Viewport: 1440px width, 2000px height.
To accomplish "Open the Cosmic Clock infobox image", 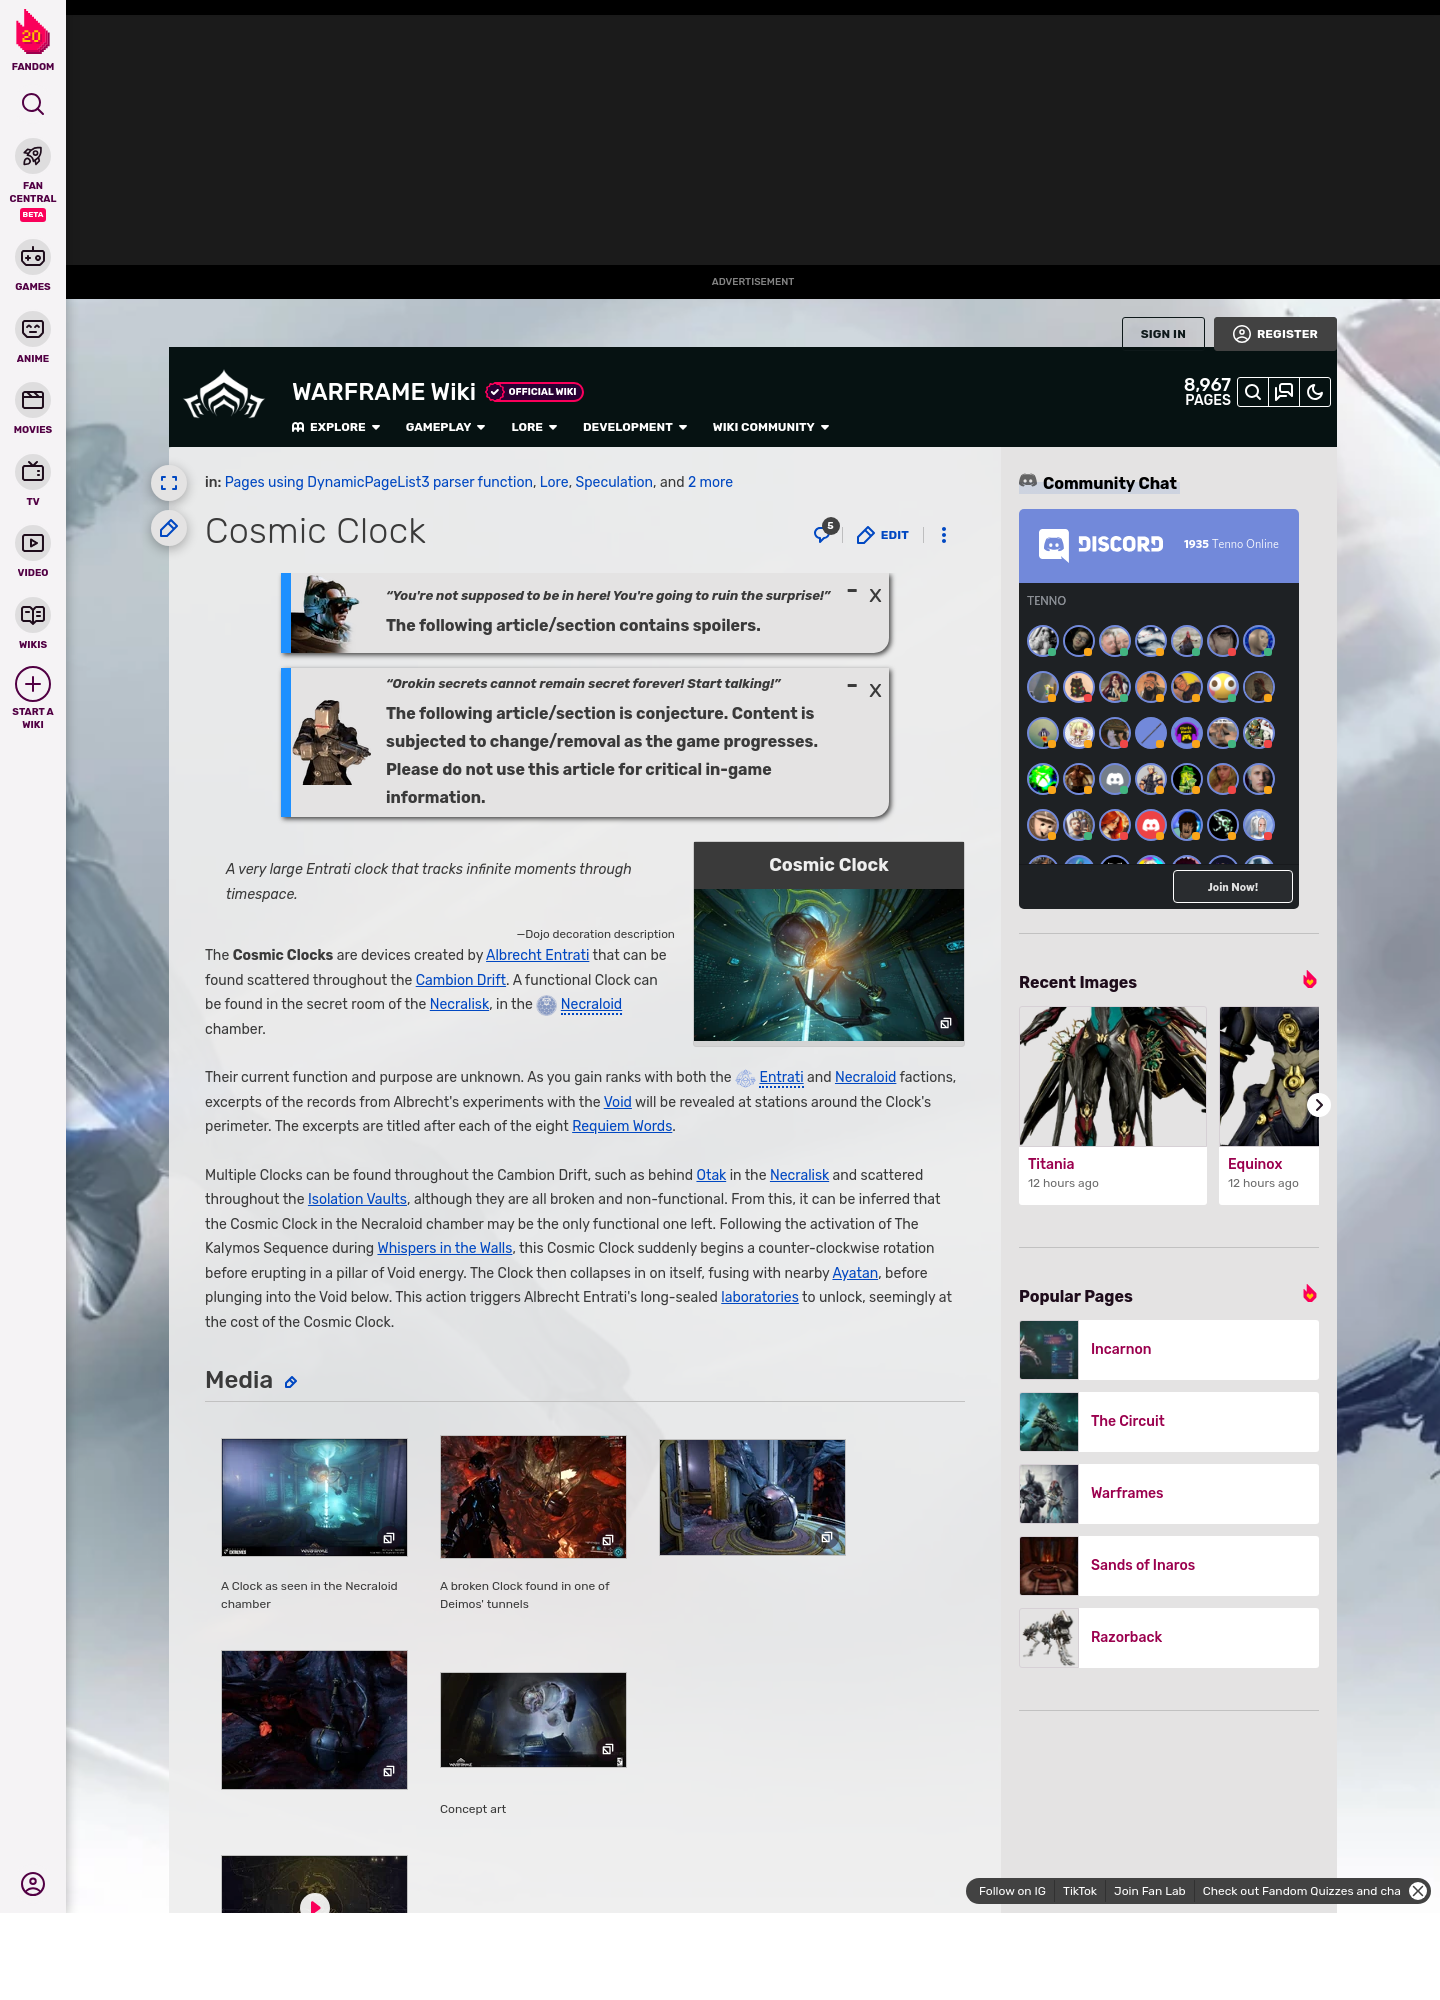I will pyautogui.click(x=829, y=965).
